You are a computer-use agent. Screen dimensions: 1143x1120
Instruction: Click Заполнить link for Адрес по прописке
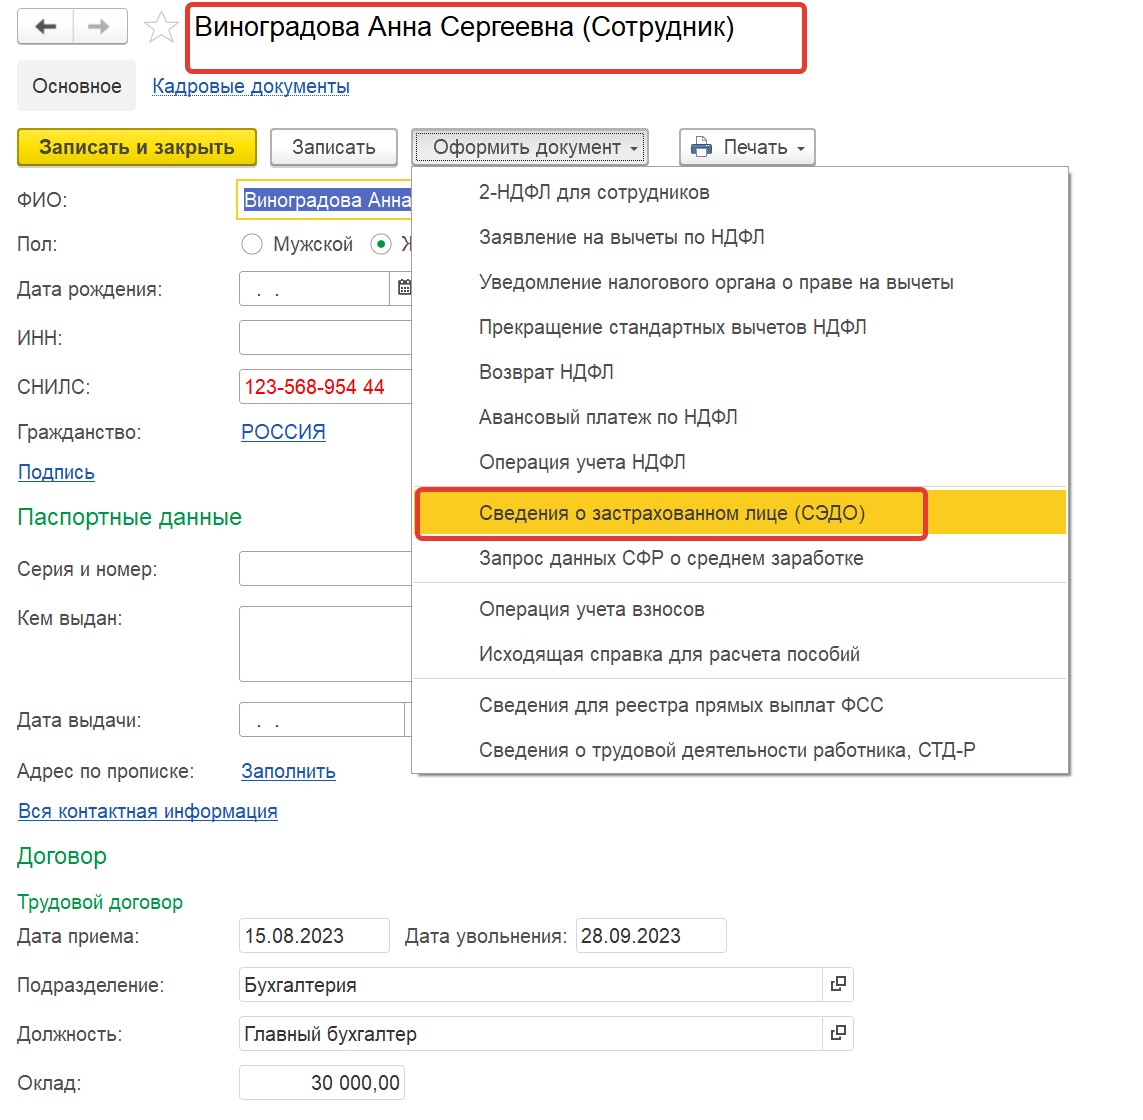288,771
